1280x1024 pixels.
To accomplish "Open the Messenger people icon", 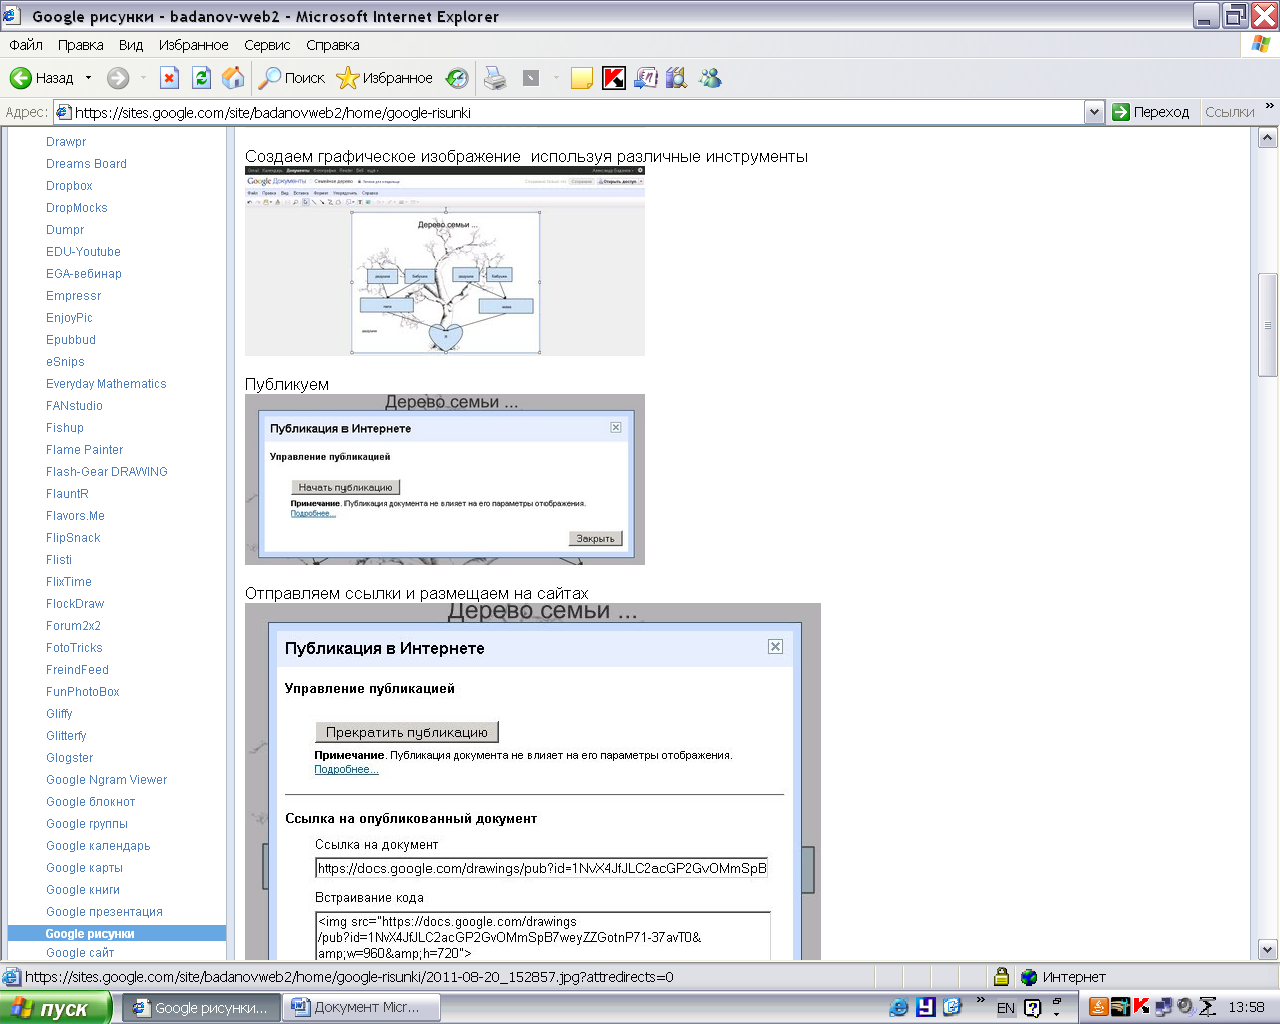I will coord(710,78).
